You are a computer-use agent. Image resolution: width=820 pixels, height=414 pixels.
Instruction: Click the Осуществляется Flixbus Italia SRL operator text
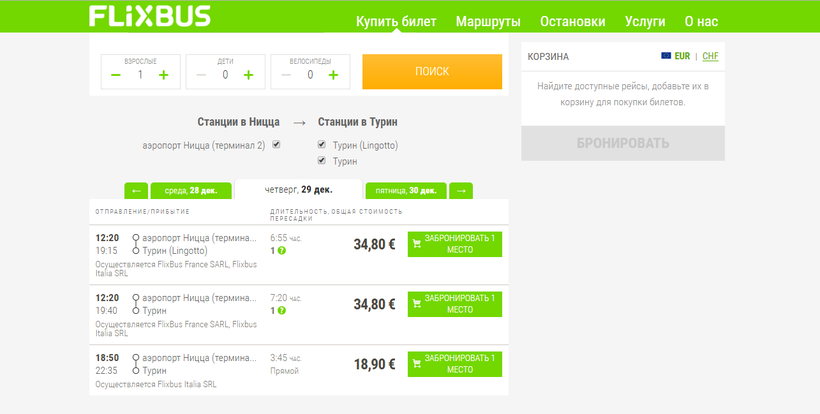click(156, 385)
